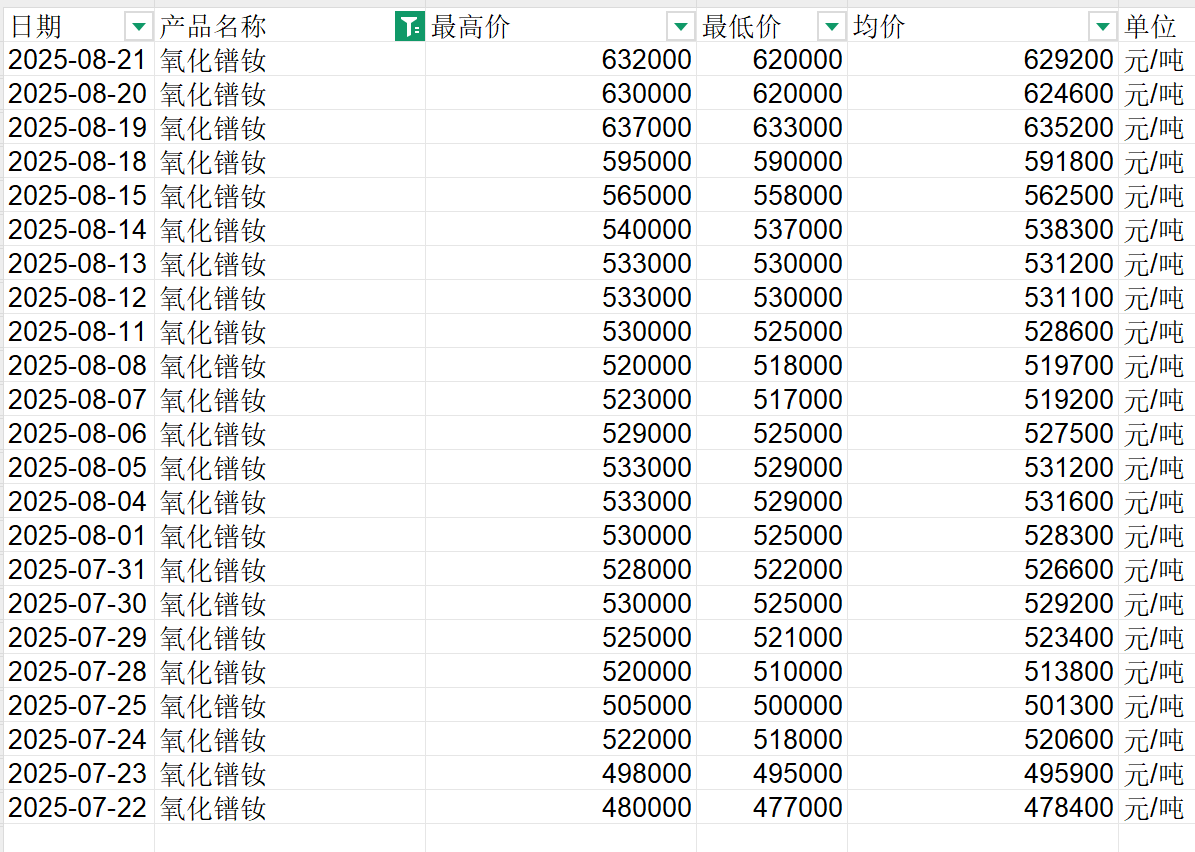This screenshot has width=1195, height=852.
Task: Select date cell 2025-07-24
Action: point(78,739)
